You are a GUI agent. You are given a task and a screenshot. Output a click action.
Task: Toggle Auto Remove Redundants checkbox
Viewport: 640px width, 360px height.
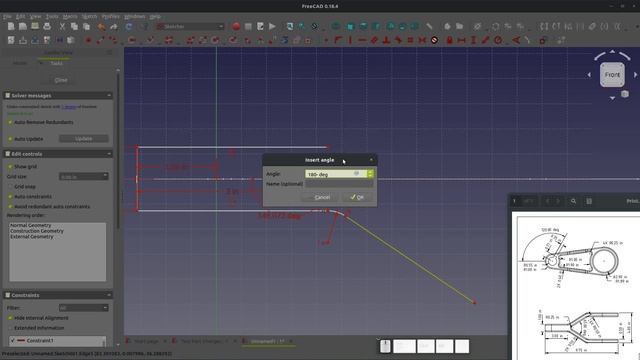[10, 122]
